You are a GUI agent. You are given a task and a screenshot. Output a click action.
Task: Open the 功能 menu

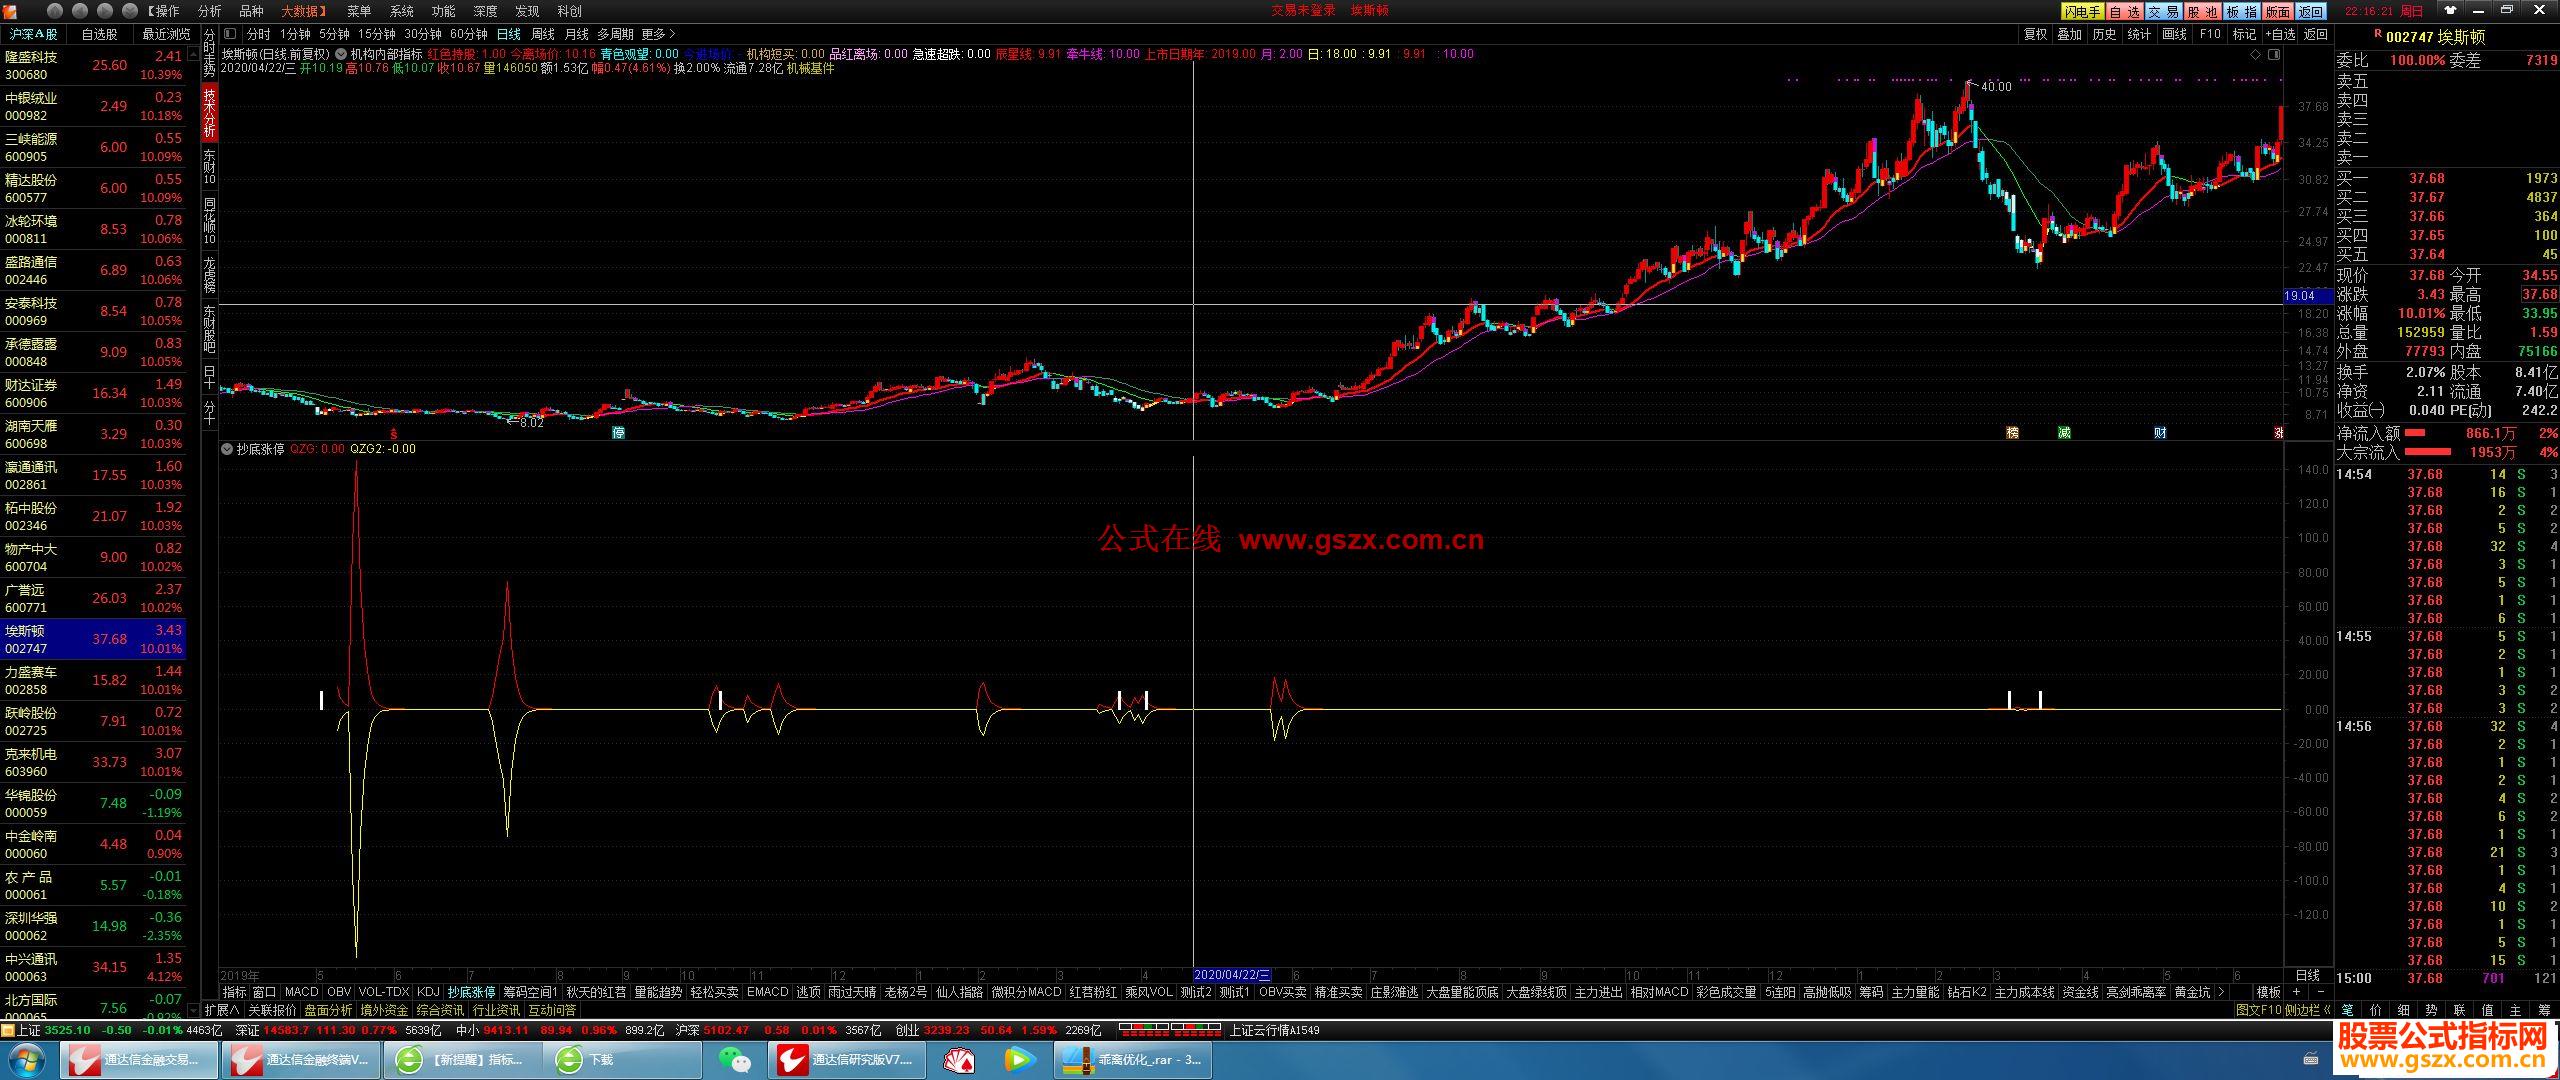pos(443,11)
